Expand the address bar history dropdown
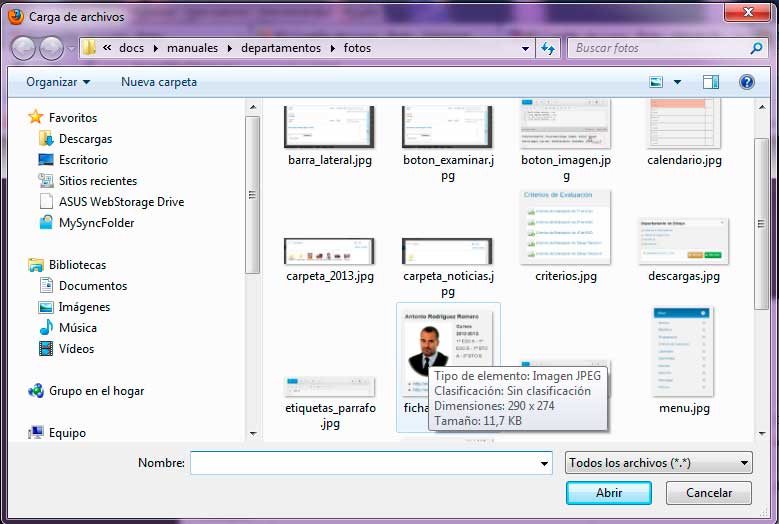 [x=526, y=48]
